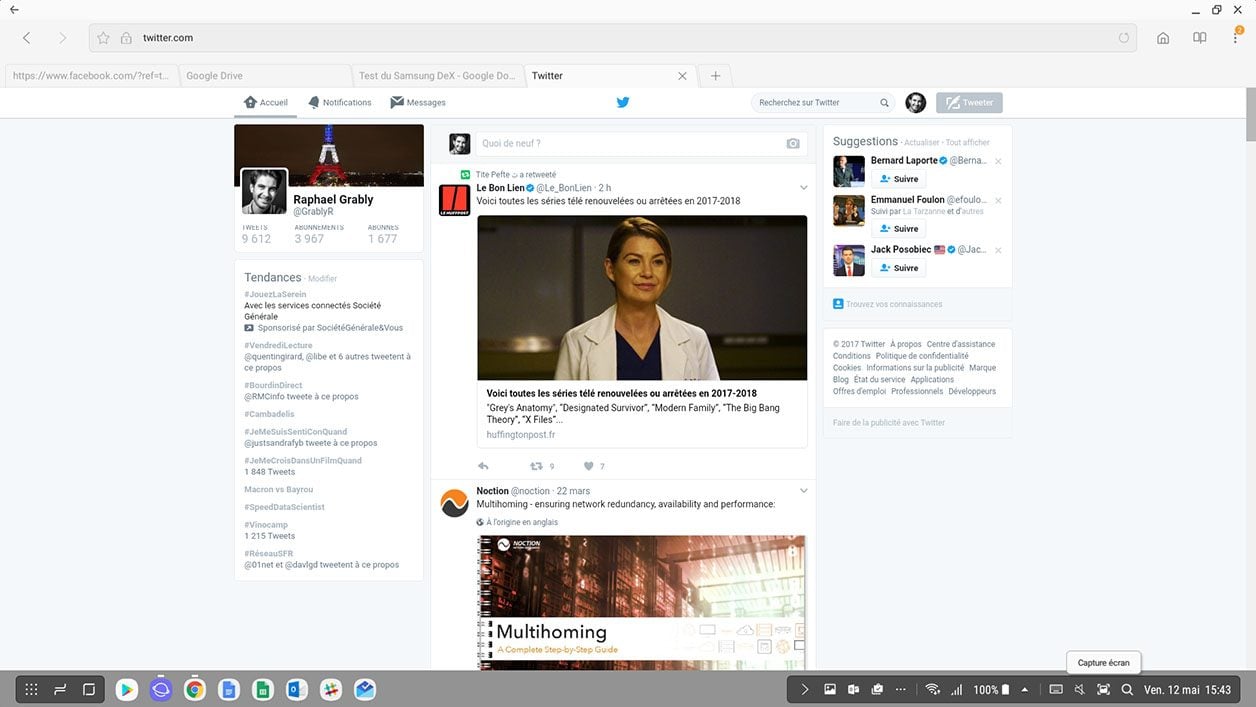Viewport: 1256px width, 707px height.
Task: Click Tout afficher in Suggestions
Action: [968, 143]
